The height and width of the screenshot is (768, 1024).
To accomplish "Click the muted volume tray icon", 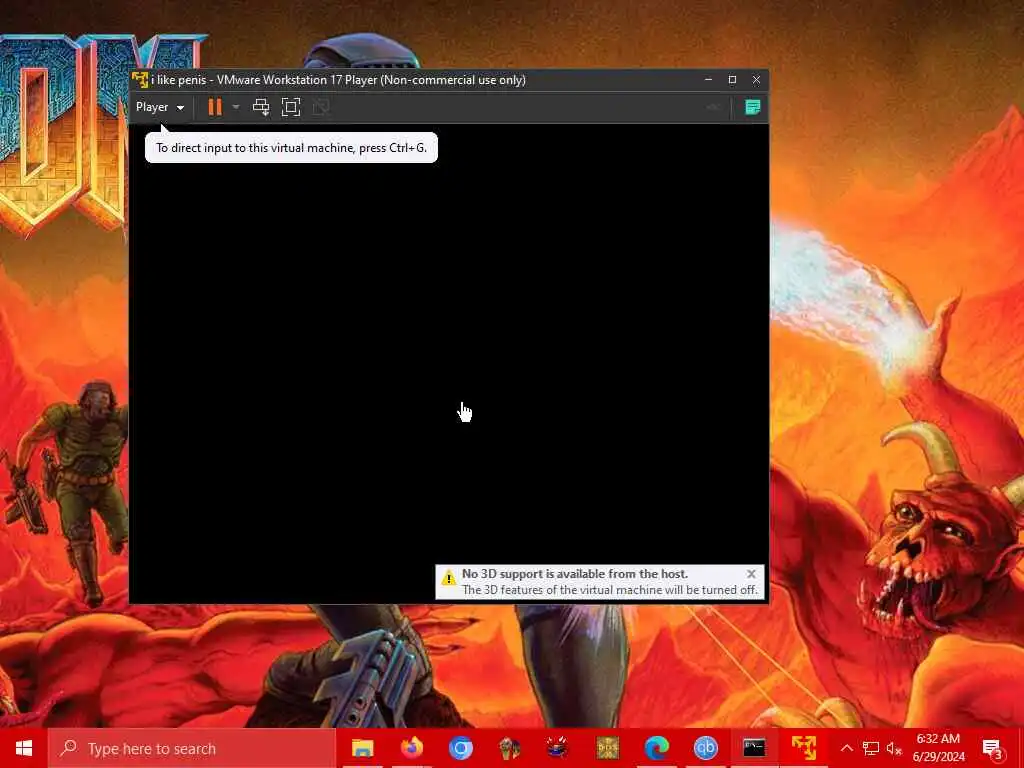I will (894, 748).
